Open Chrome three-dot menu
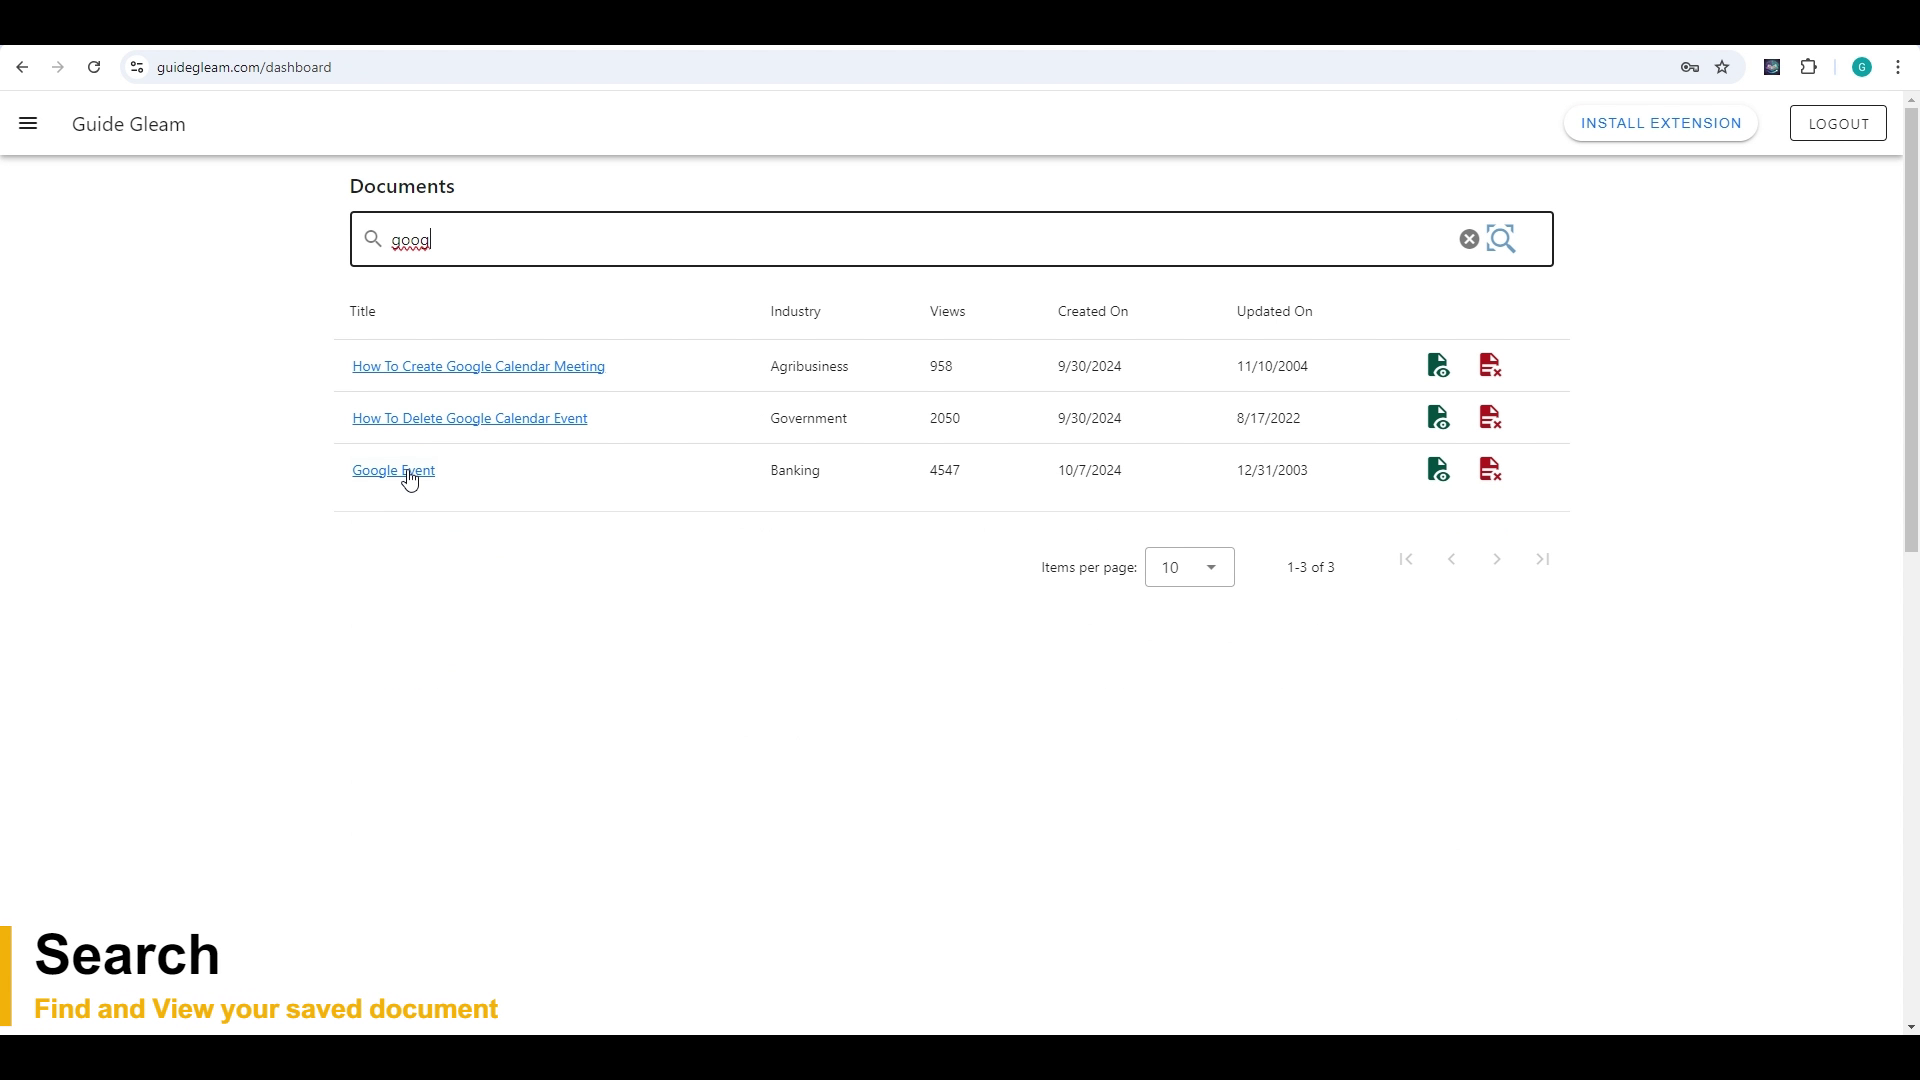 click(x=1898, y=67)
